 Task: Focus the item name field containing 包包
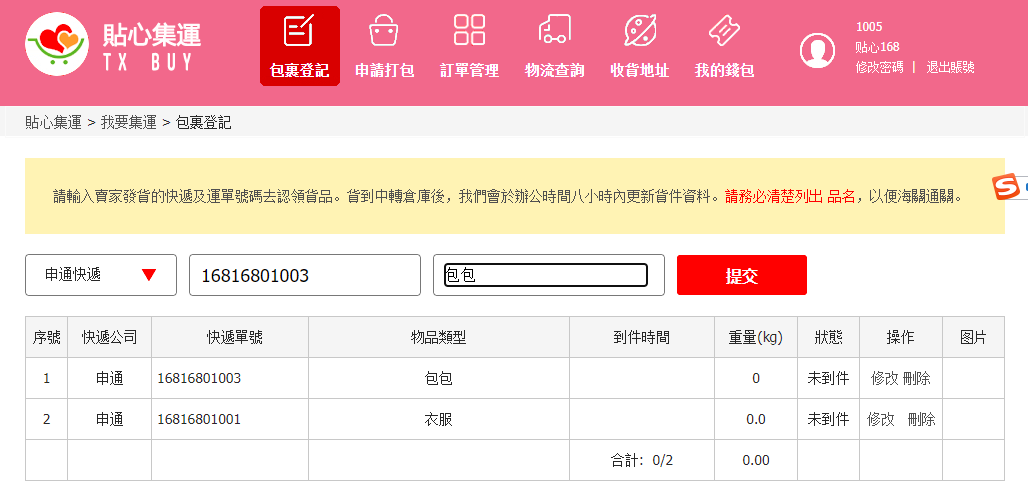[546, 275]
